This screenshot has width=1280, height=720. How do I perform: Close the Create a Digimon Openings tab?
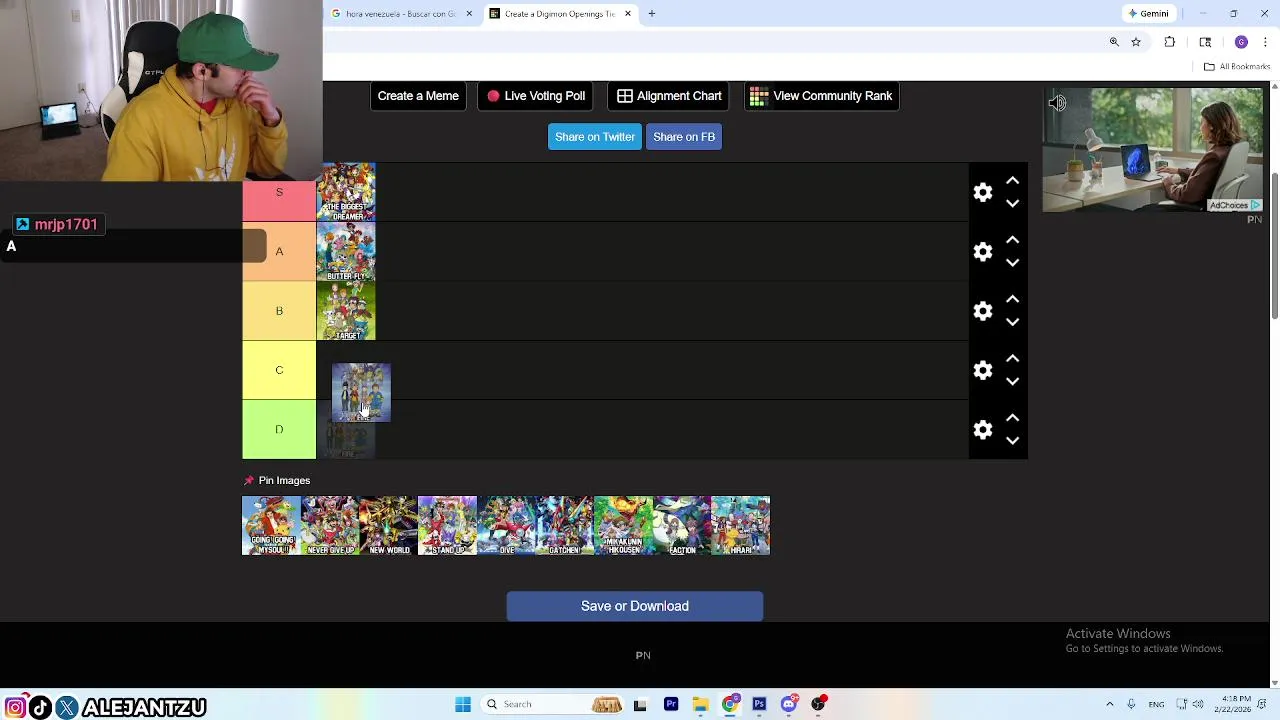coord(628,14)
